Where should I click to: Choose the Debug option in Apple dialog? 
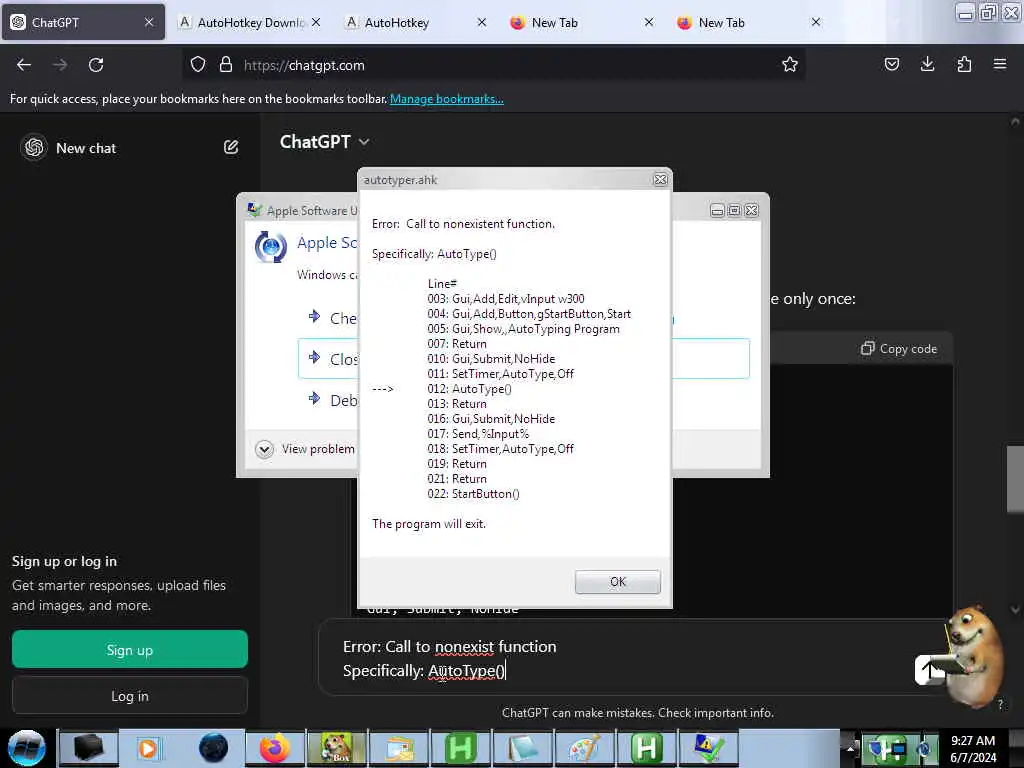click(x=332, y=400)
